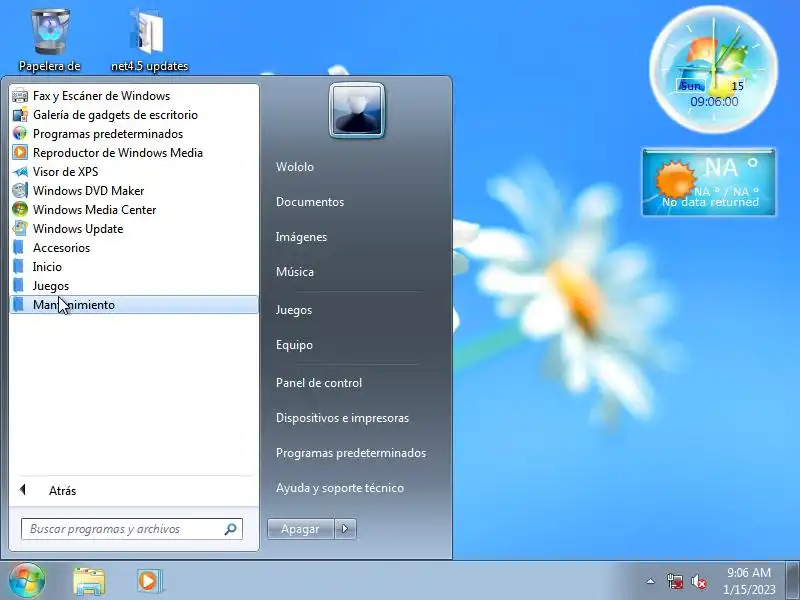Open shutdown options arrow next to Apagar

(x=345, y=529)
